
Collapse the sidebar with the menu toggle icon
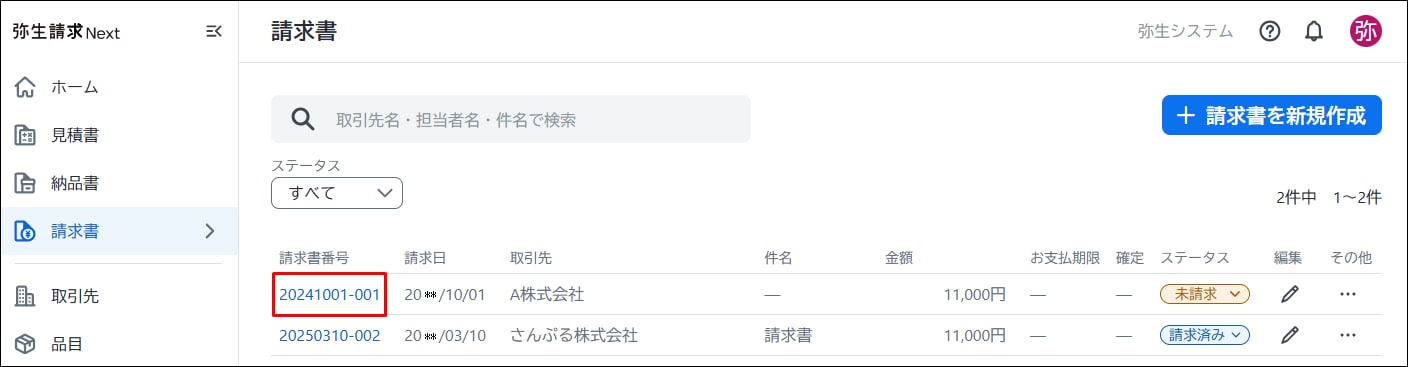[213, 31]
